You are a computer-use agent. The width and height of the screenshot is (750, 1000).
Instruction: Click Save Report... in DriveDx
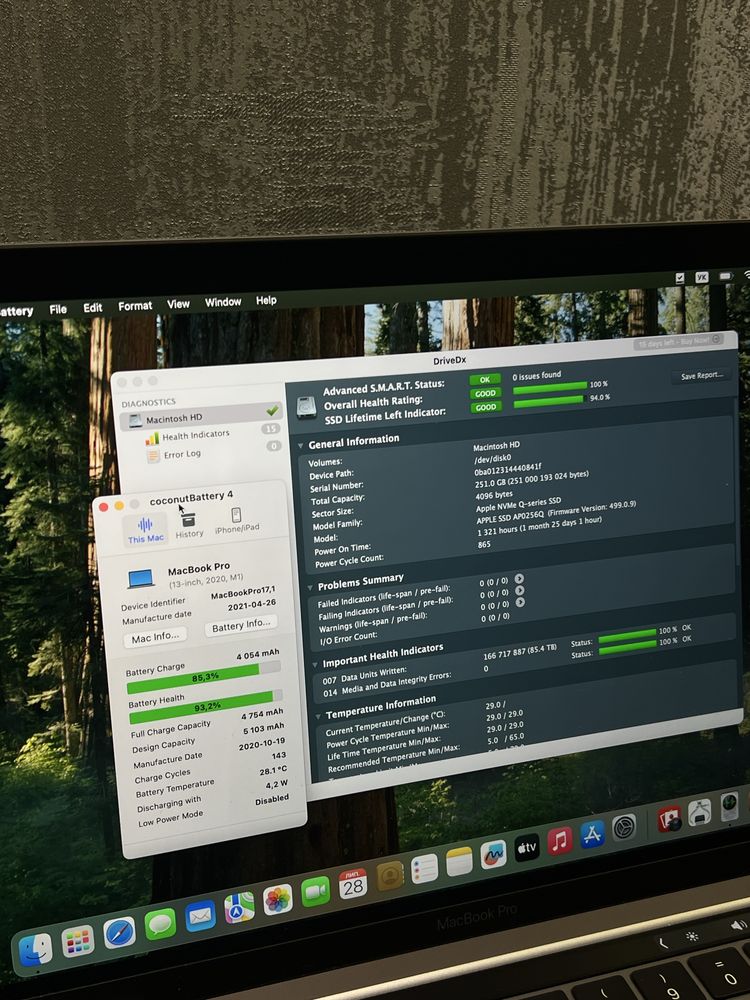click(x=701, y=376)
